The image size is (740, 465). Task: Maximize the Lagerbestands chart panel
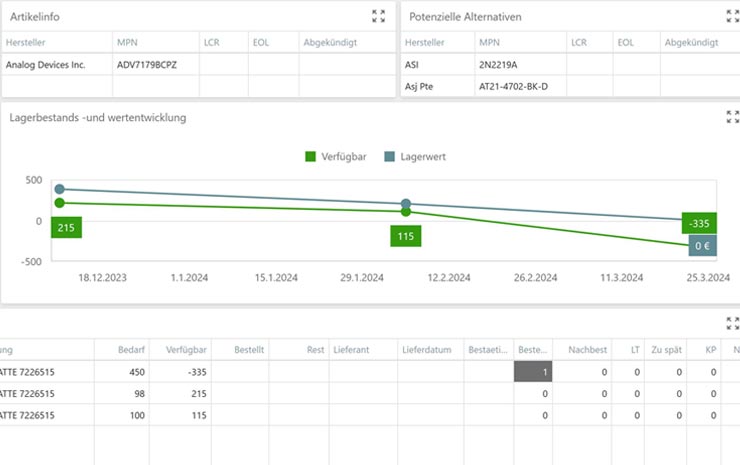[732, 117]
